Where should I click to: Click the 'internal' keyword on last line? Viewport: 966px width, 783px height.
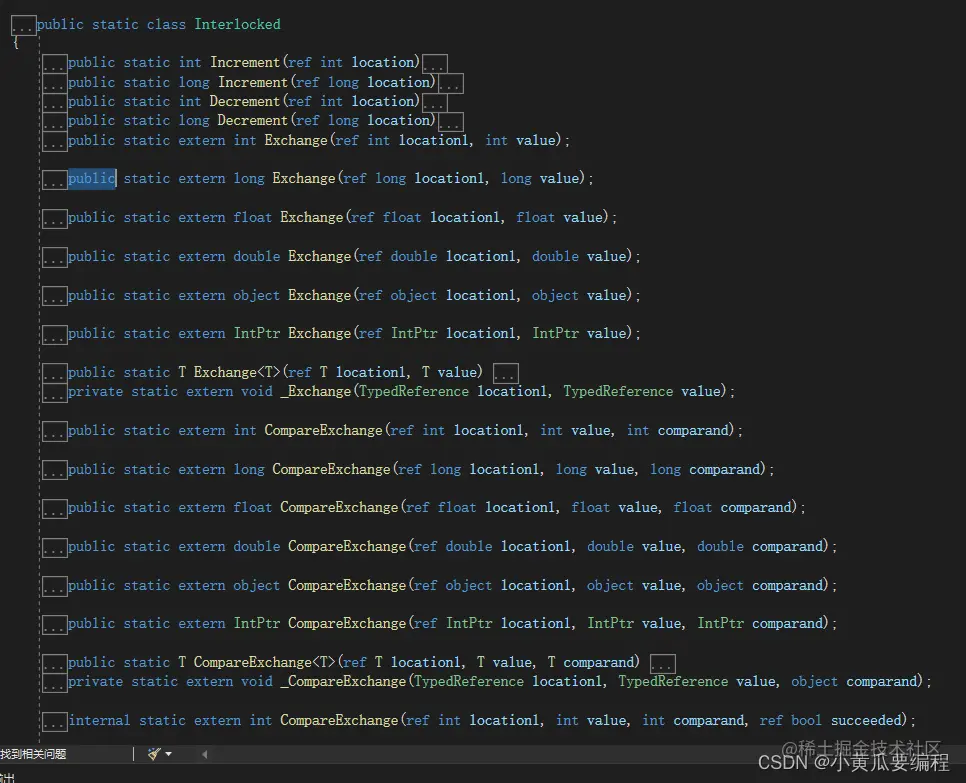tap(99, 720)
